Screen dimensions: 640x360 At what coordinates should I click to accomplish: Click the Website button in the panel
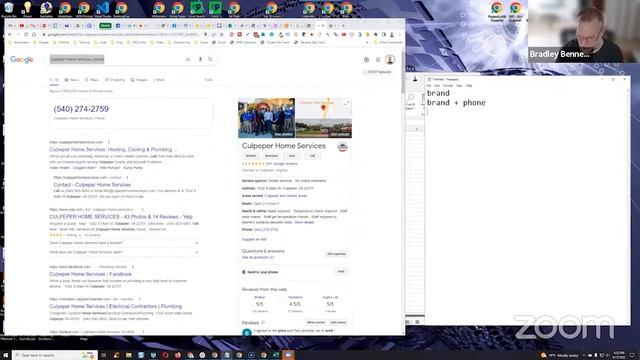251,156
